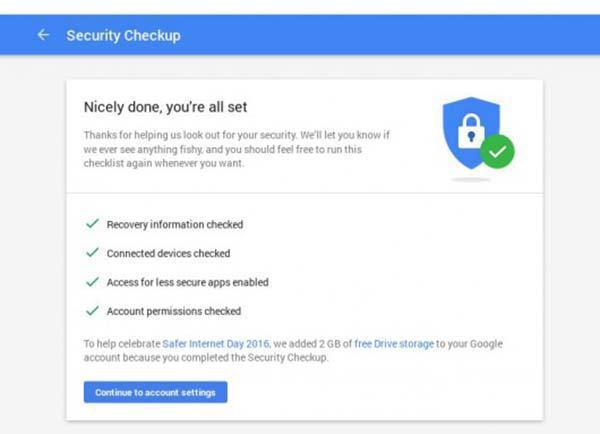Click checkmark beside Account permissions checked
Viewport: 600px width, 434px height.
click(92, 310)
